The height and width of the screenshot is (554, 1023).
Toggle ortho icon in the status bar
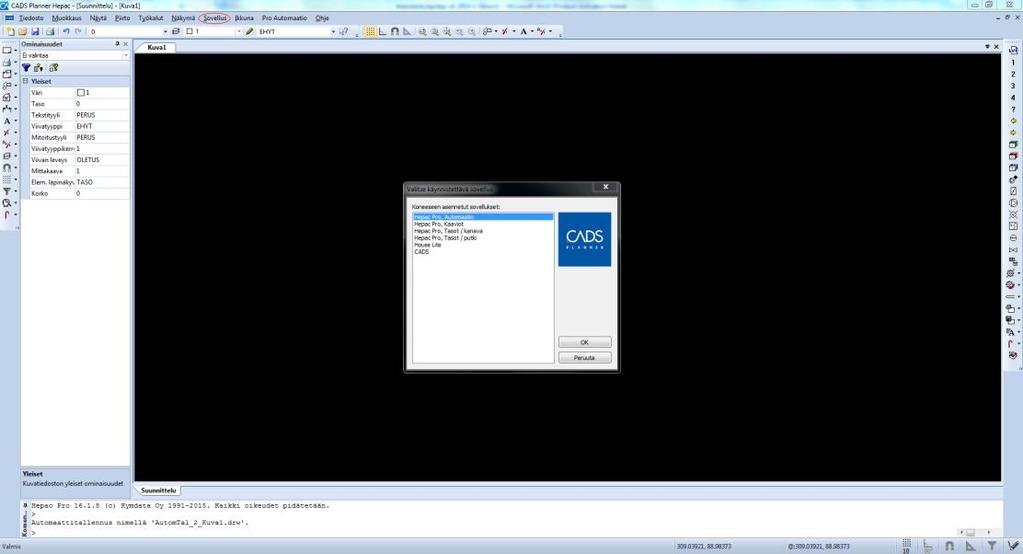[x=928, y=546]
